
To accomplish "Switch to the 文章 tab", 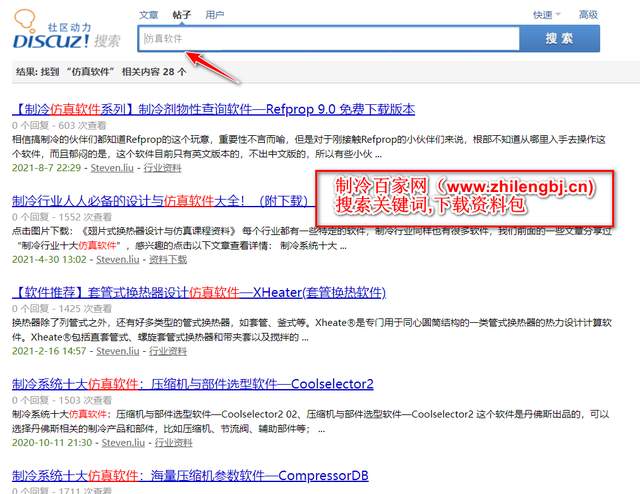I will click(149, 15).
